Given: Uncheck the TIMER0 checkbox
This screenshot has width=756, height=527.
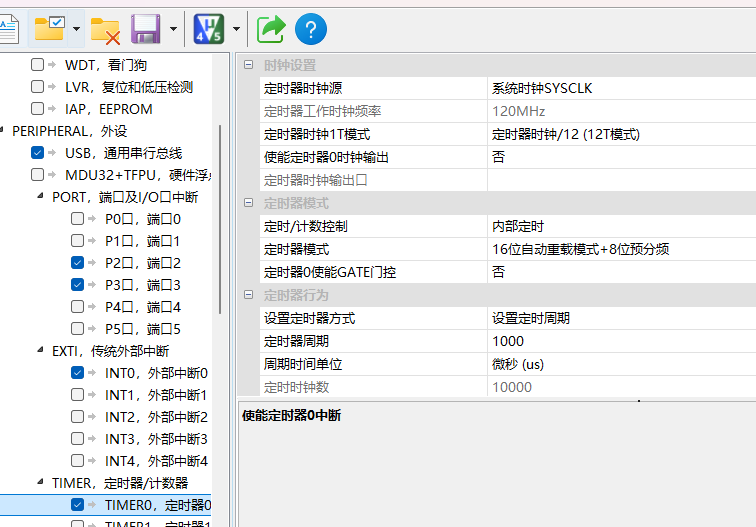Looking at the screenshot, I should pos(77,505).
